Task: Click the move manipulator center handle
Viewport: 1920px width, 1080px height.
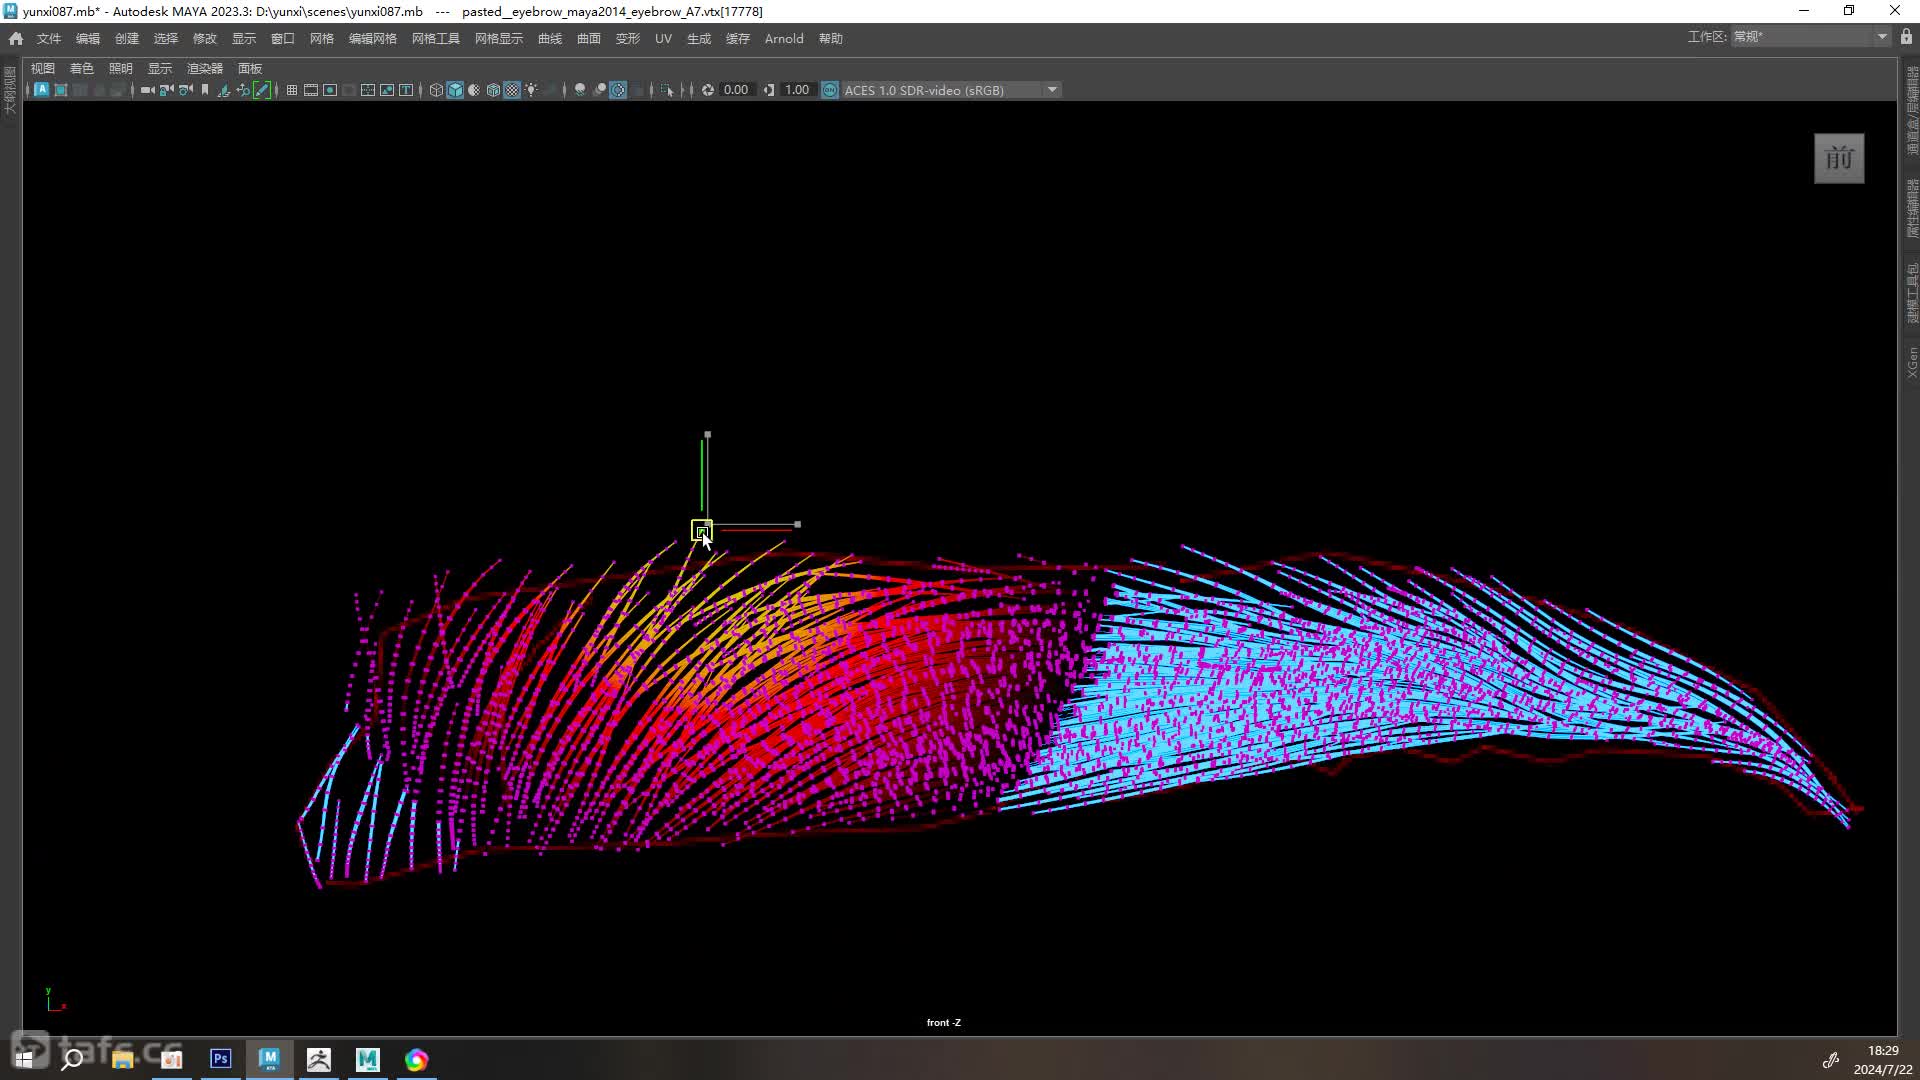Action: coord(702,530)
